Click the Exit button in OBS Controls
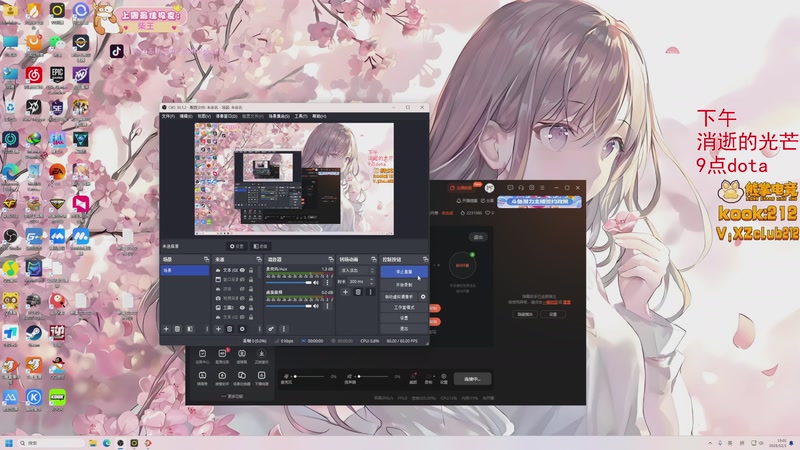This screenshot has width=800, height=450. click(x=404, y=329)
